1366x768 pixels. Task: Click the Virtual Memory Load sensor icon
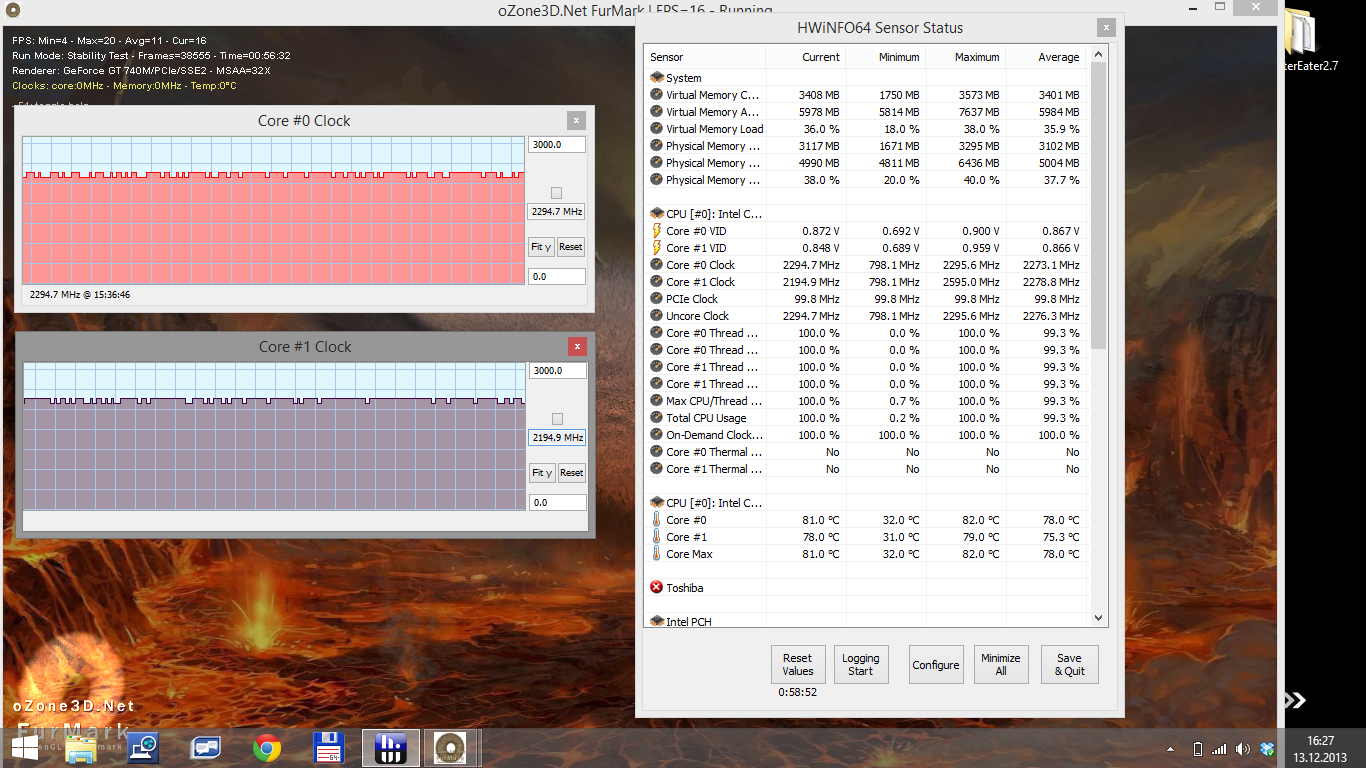coord(657,129)
